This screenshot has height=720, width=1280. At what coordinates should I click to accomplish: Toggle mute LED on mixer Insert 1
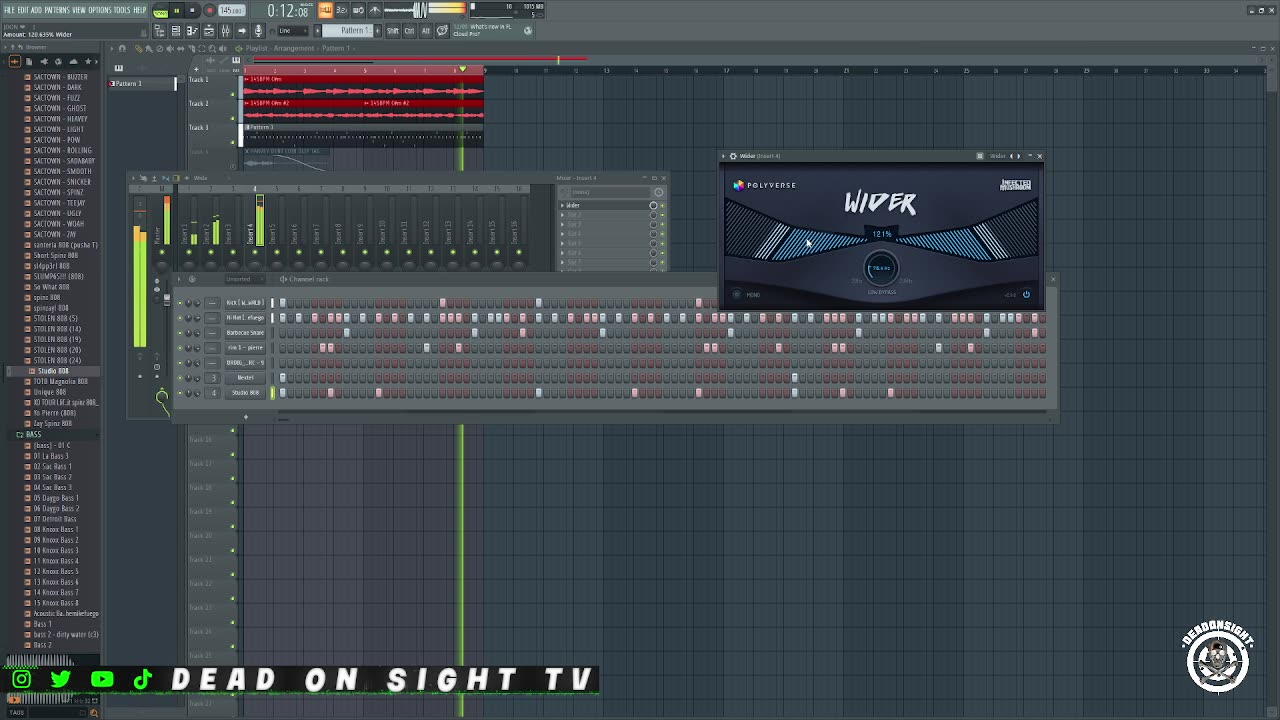click(x=189, y=252)
